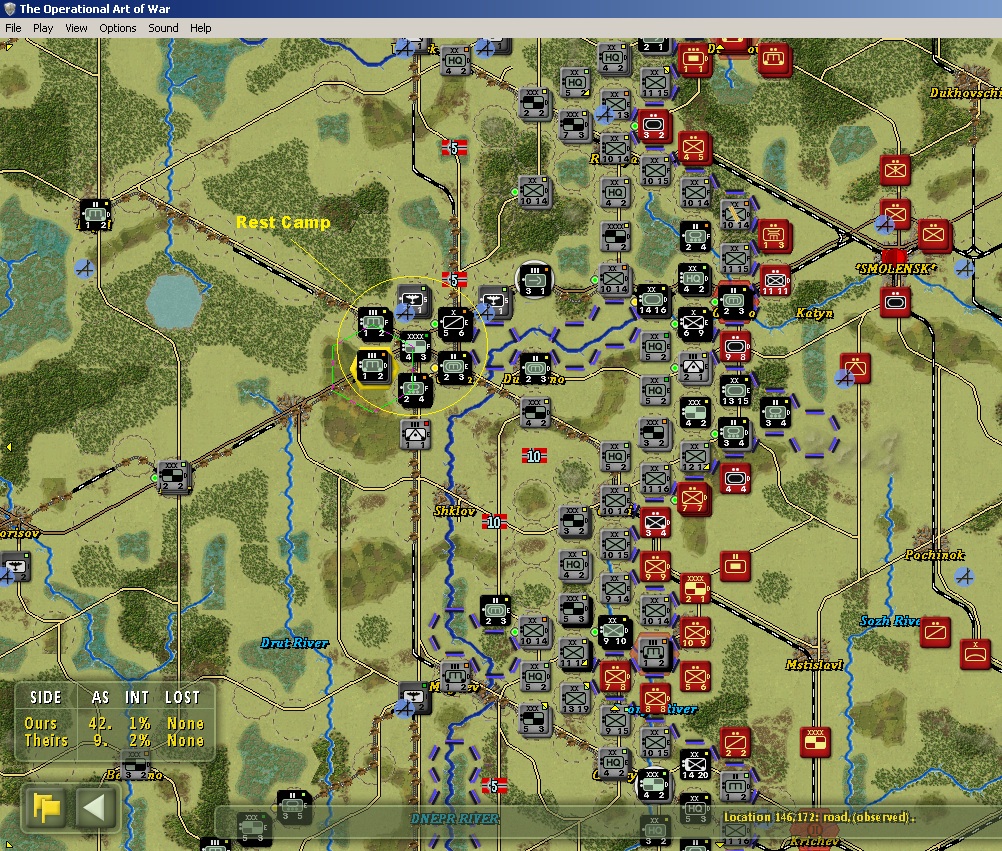The height and width of the screenshot is (851, 1002).
Task: Click the 'Theirs' row in combat panel
Action: click(114, 740)
